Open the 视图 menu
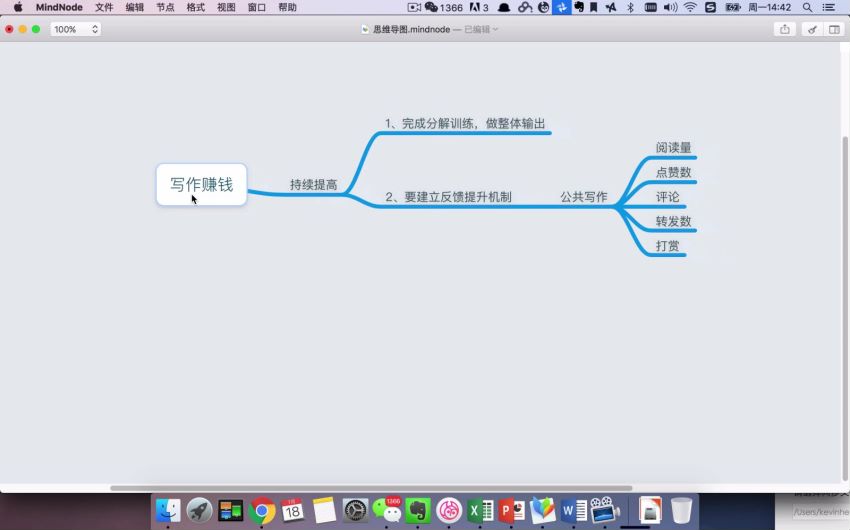The width and height of the screenshot is (850, 530). (x=226, y=7)
